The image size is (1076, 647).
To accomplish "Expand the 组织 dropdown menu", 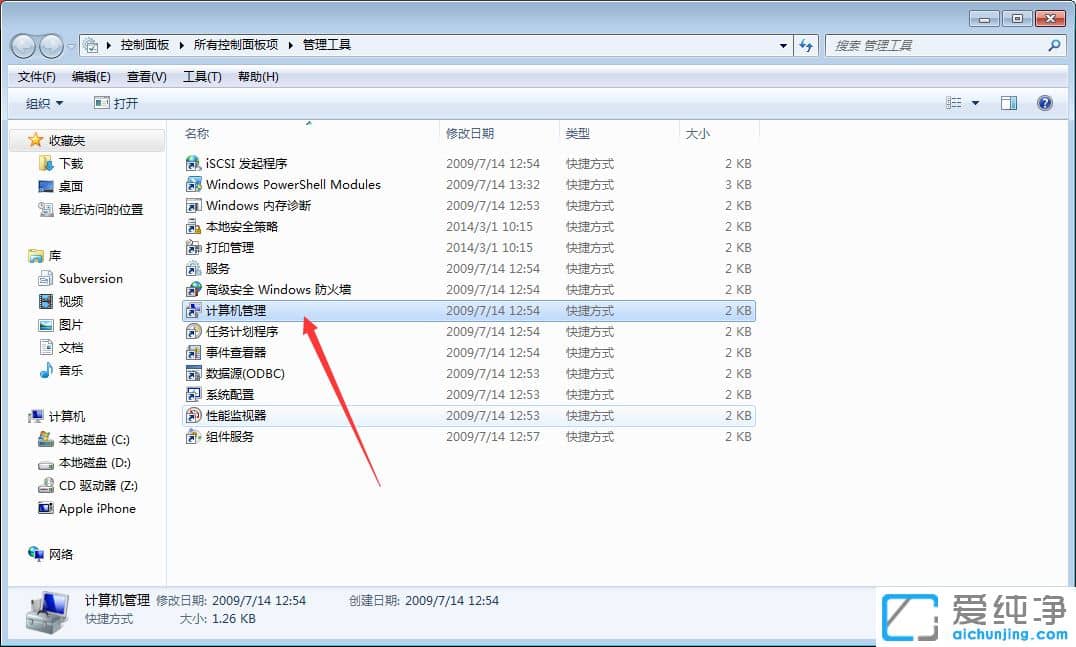I will click(x=42, y=102).
